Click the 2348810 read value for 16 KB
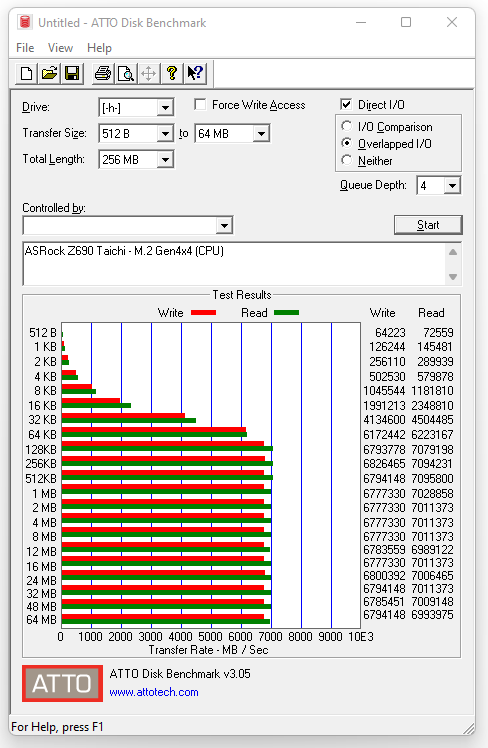 [432, 405]
